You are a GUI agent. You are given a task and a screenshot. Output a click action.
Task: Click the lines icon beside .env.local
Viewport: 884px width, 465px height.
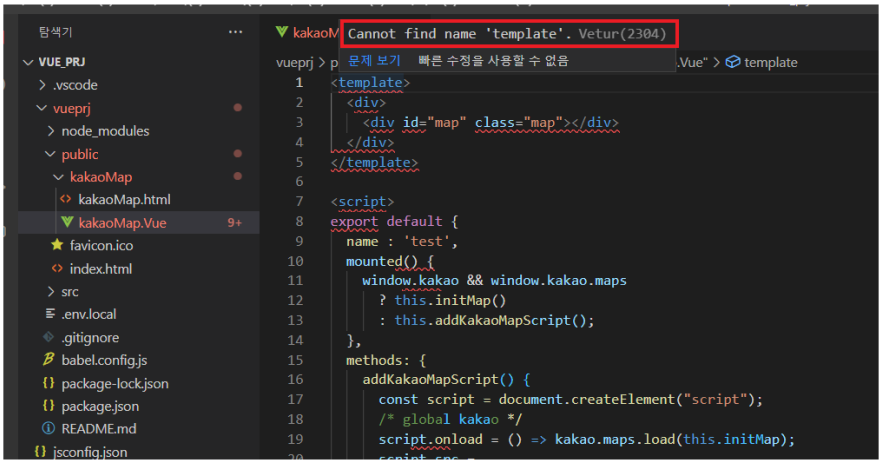[x=50, y=314]
